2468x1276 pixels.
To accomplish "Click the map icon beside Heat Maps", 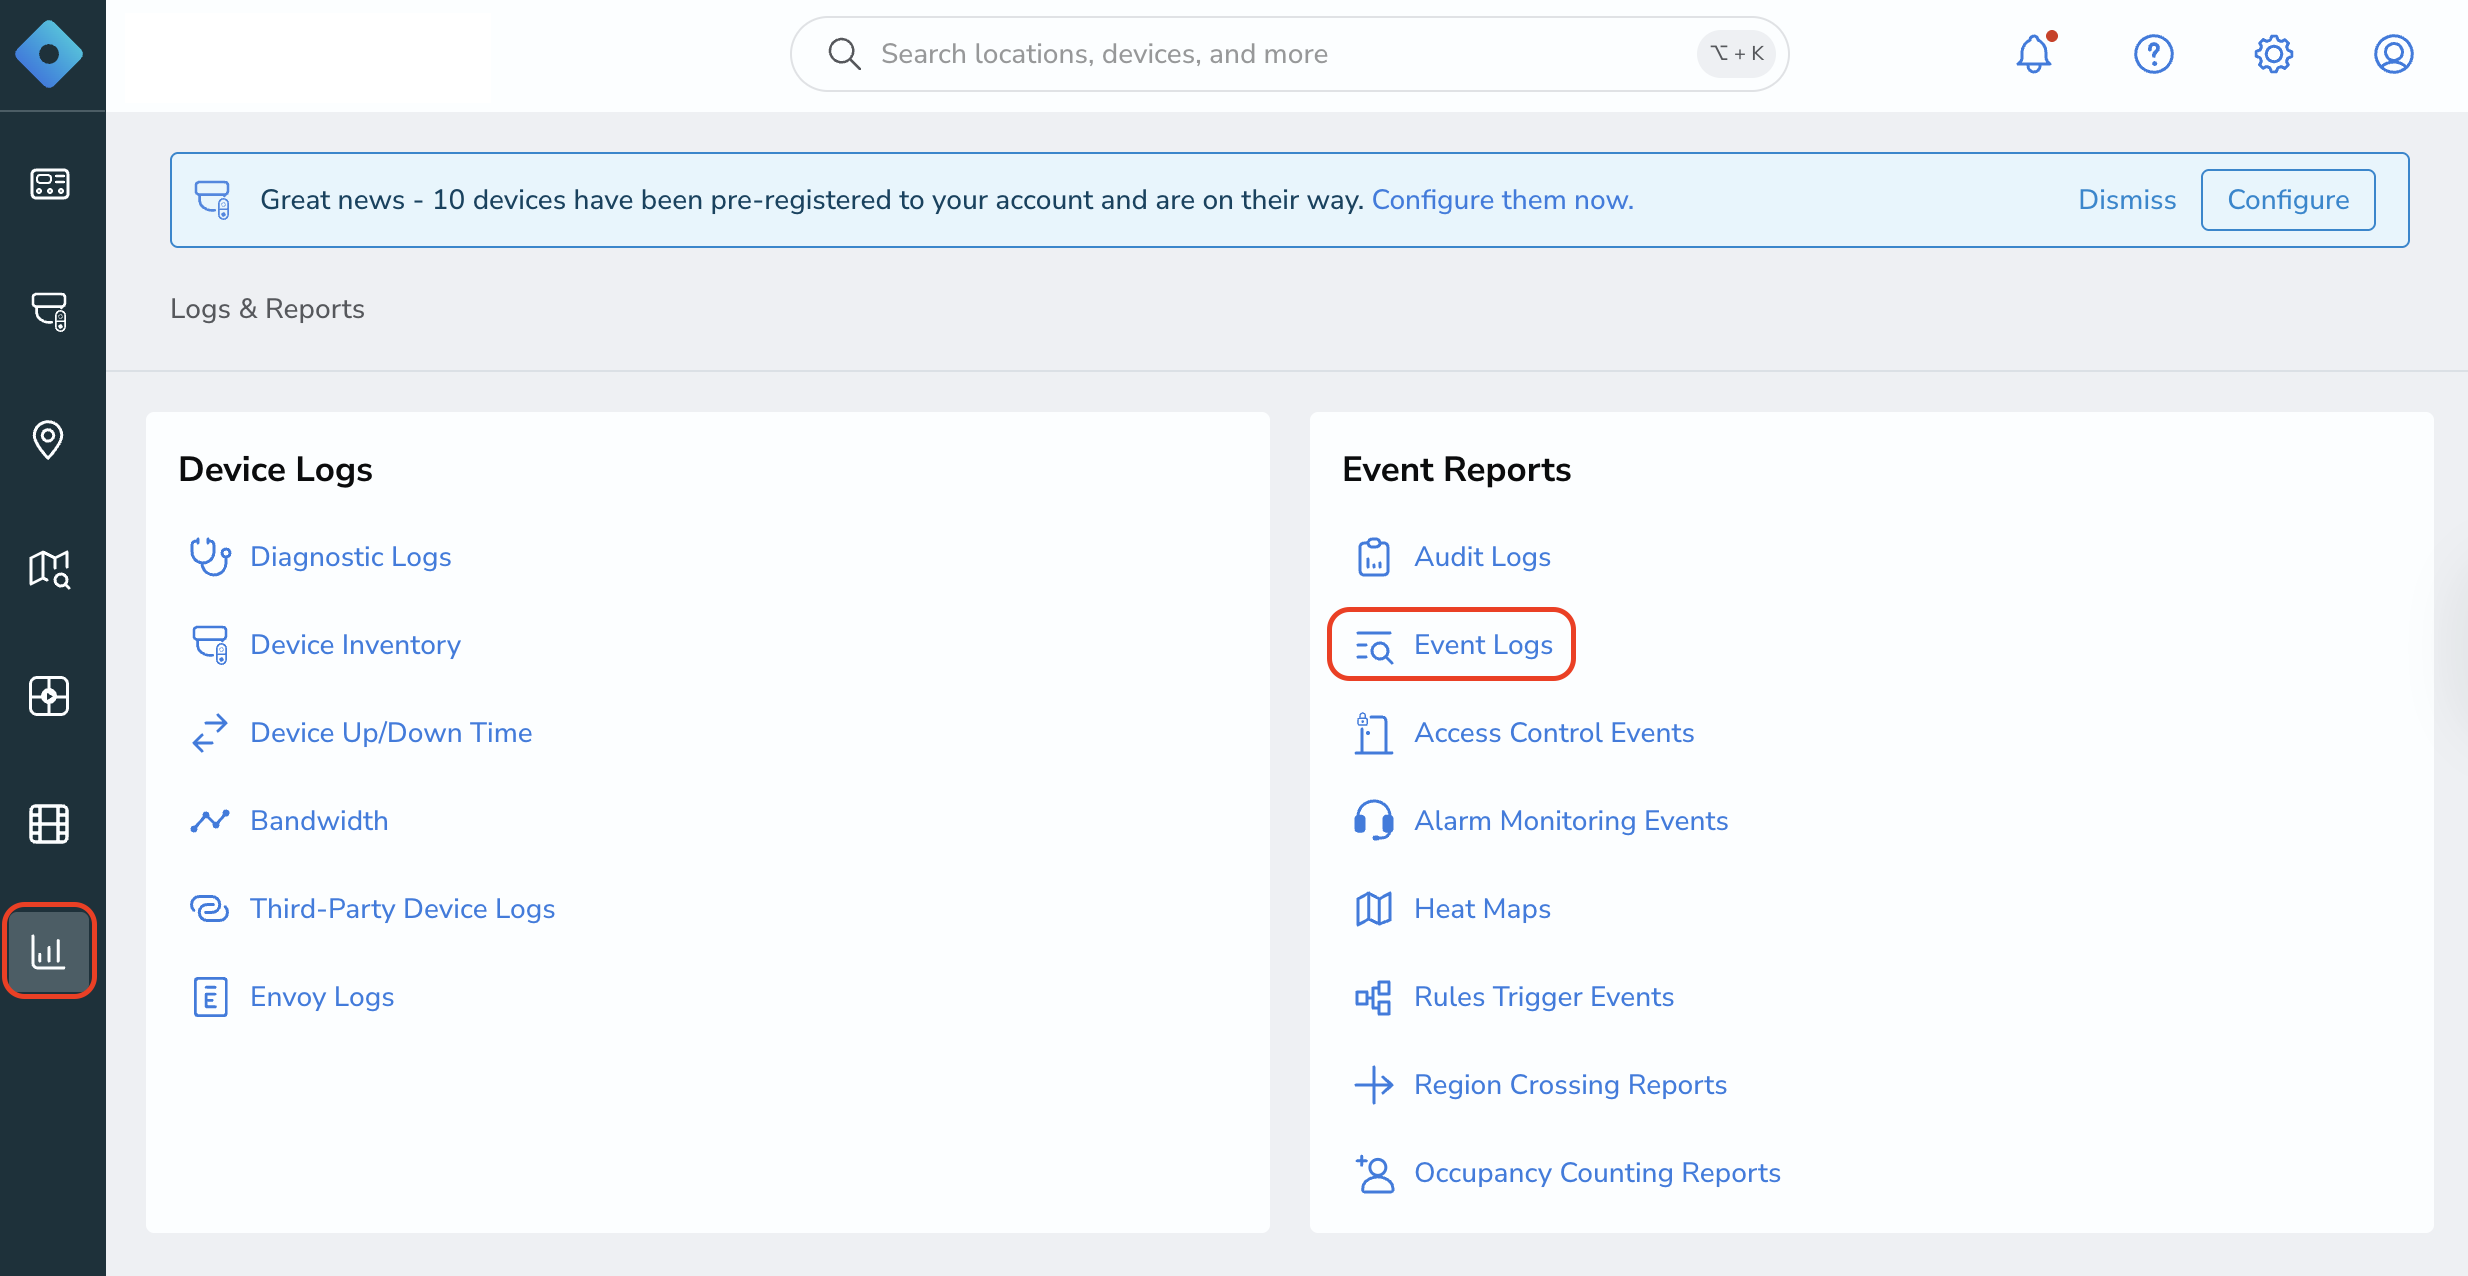I will point(1374,909).
